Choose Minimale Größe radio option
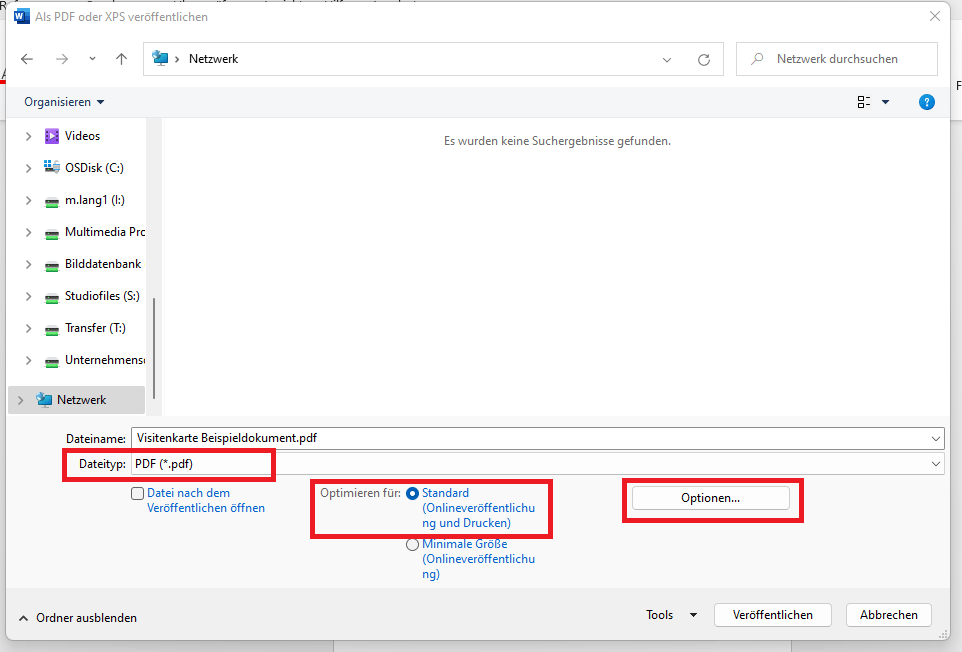 click(413, 545)
